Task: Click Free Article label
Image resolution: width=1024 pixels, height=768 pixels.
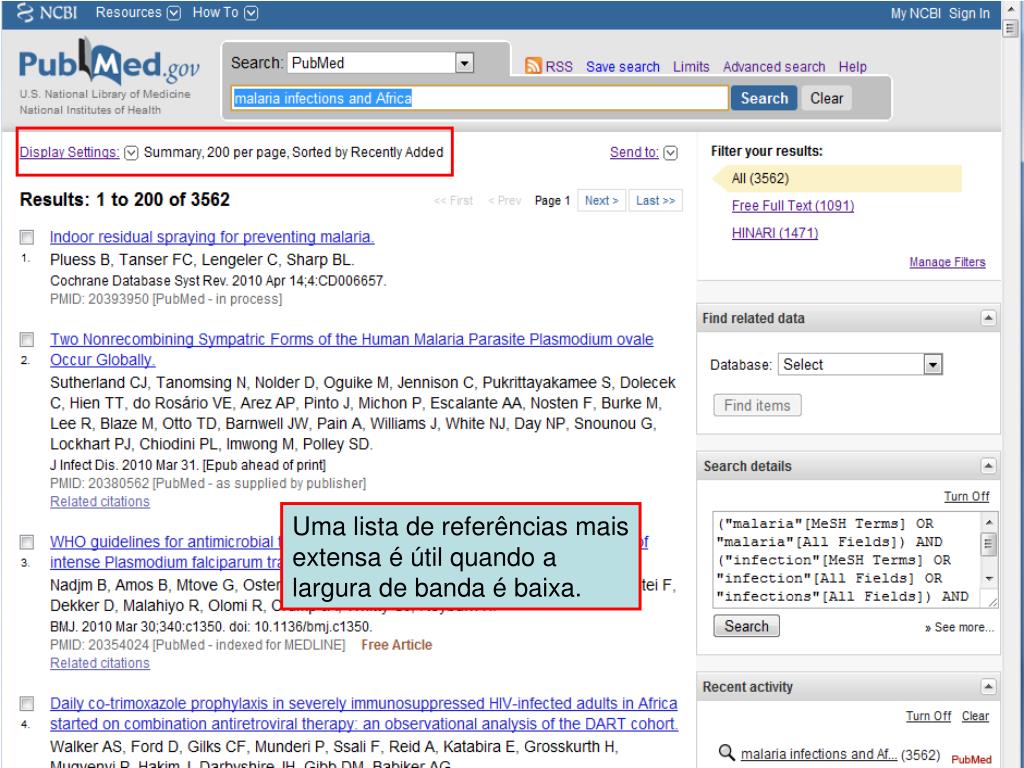Action: point(396,645)
